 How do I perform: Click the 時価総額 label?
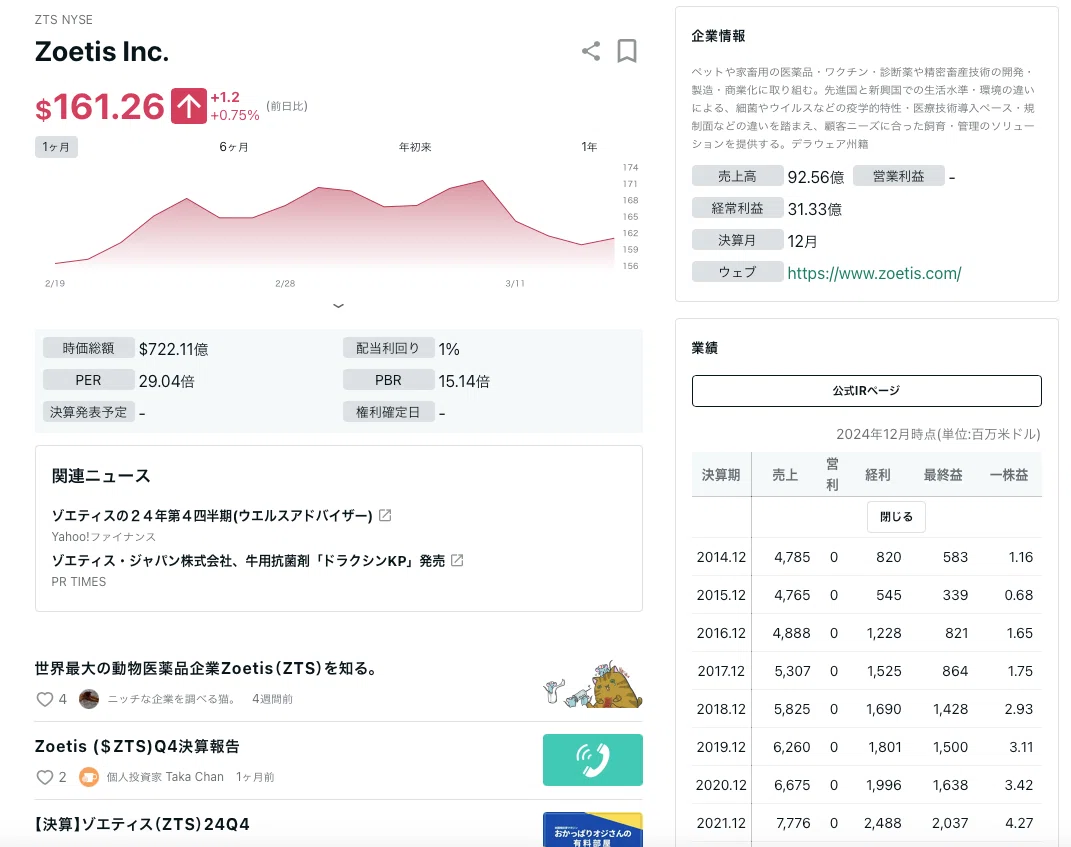point(88,348)
